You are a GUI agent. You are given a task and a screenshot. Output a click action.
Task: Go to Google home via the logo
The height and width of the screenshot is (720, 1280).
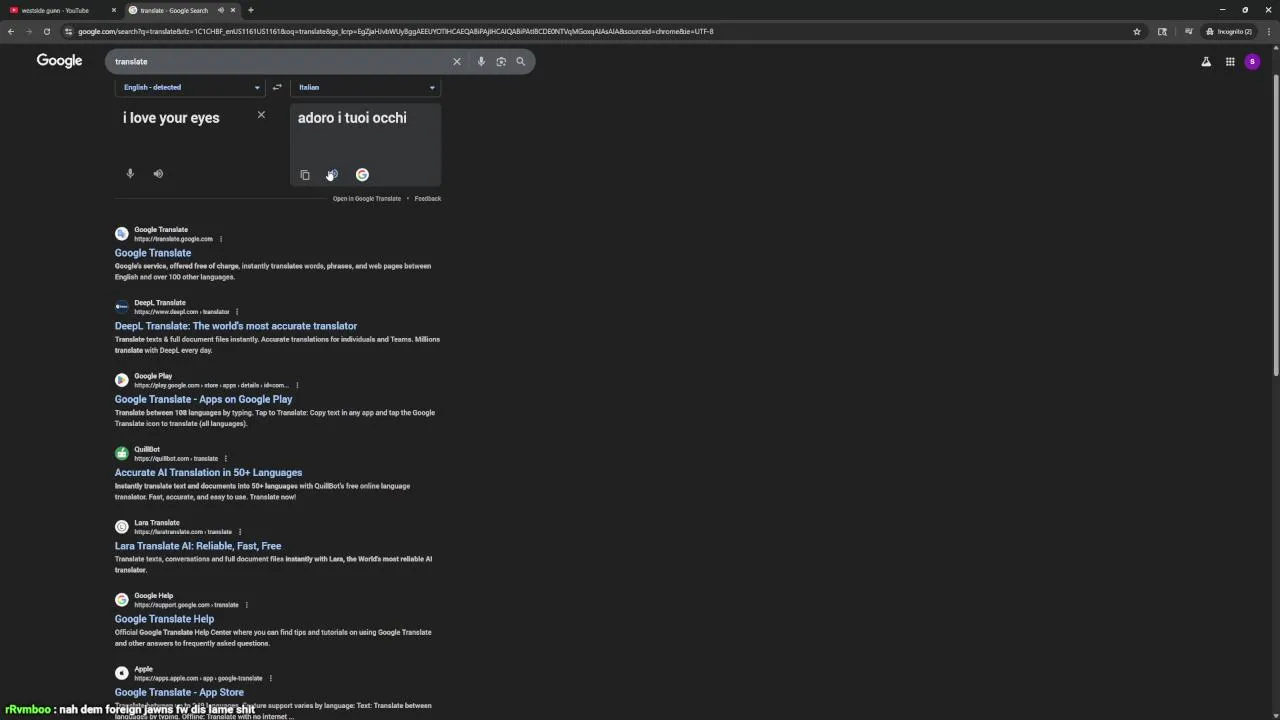(59, 61)
